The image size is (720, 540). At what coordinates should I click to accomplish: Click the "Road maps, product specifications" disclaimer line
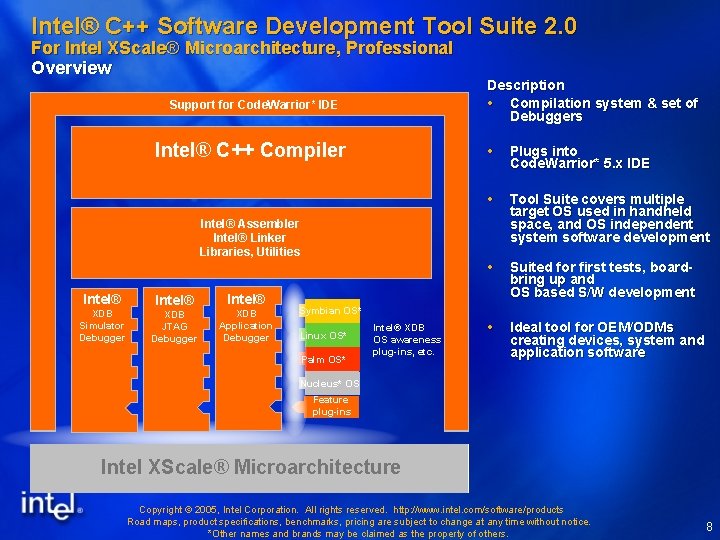tap(359, 522)
